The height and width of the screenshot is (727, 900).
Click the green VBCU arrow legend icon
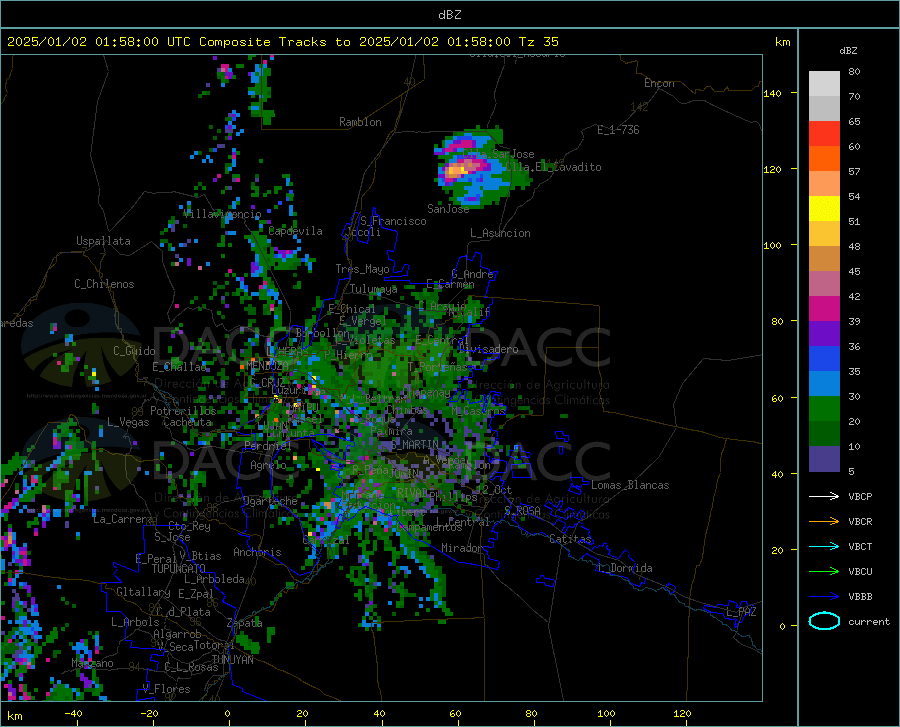[x=824, y=572]
